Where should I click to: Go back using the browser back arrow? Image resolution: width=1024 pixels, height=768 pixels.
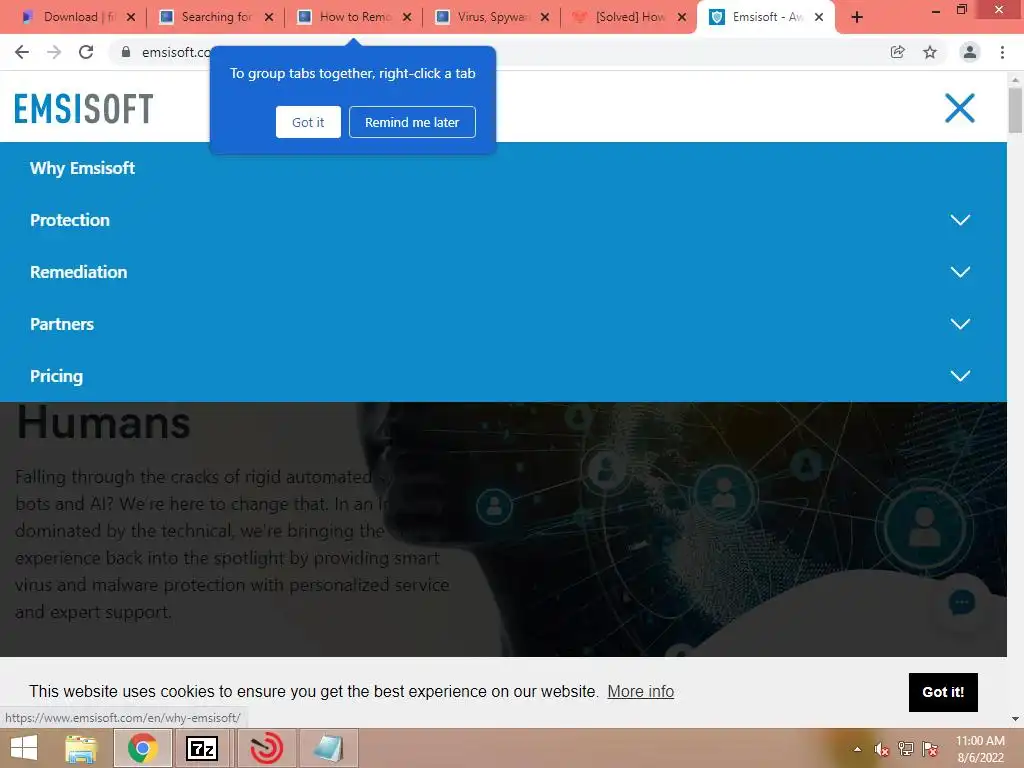[x=22, y=52]
